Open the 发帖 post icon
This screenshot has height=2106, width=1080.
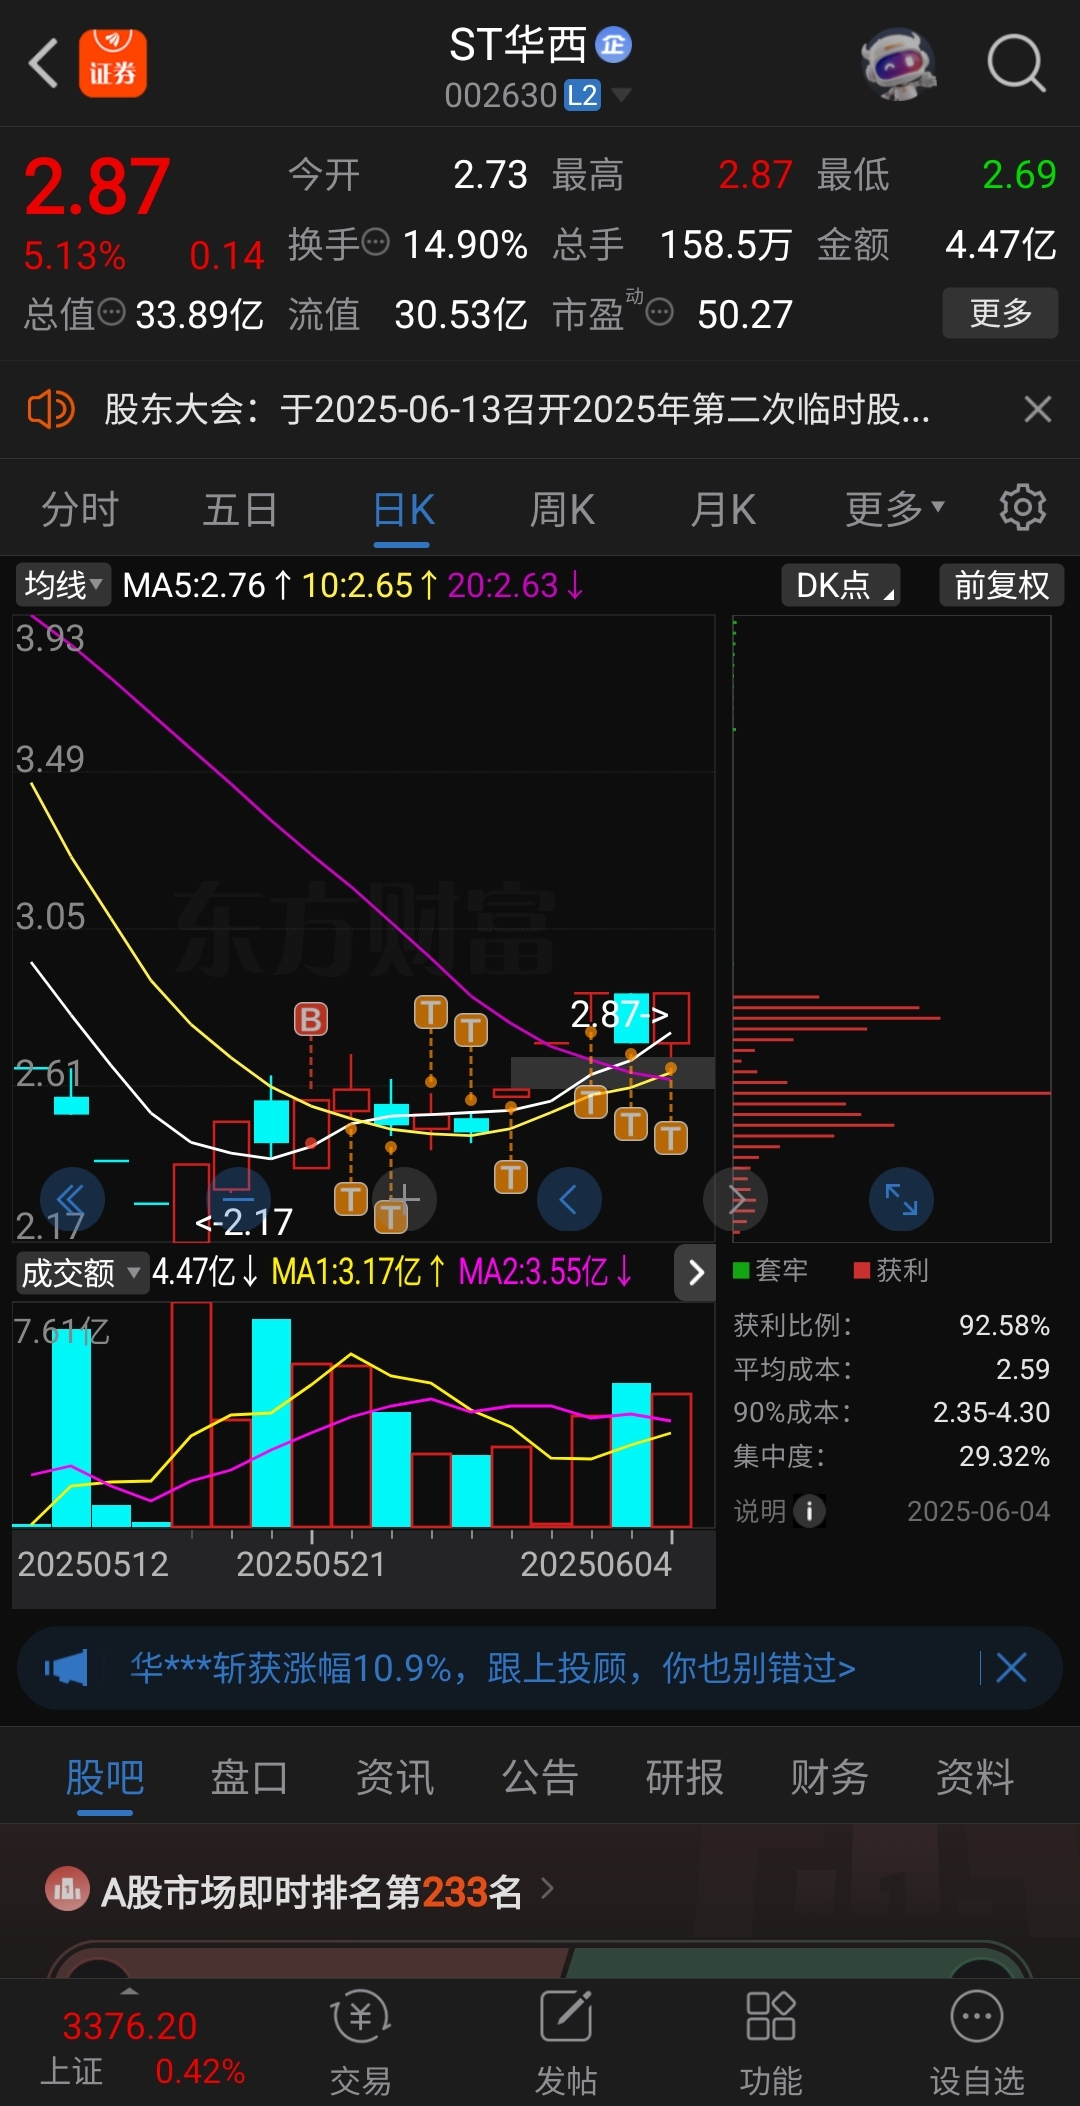click(x=566, y=2041)
